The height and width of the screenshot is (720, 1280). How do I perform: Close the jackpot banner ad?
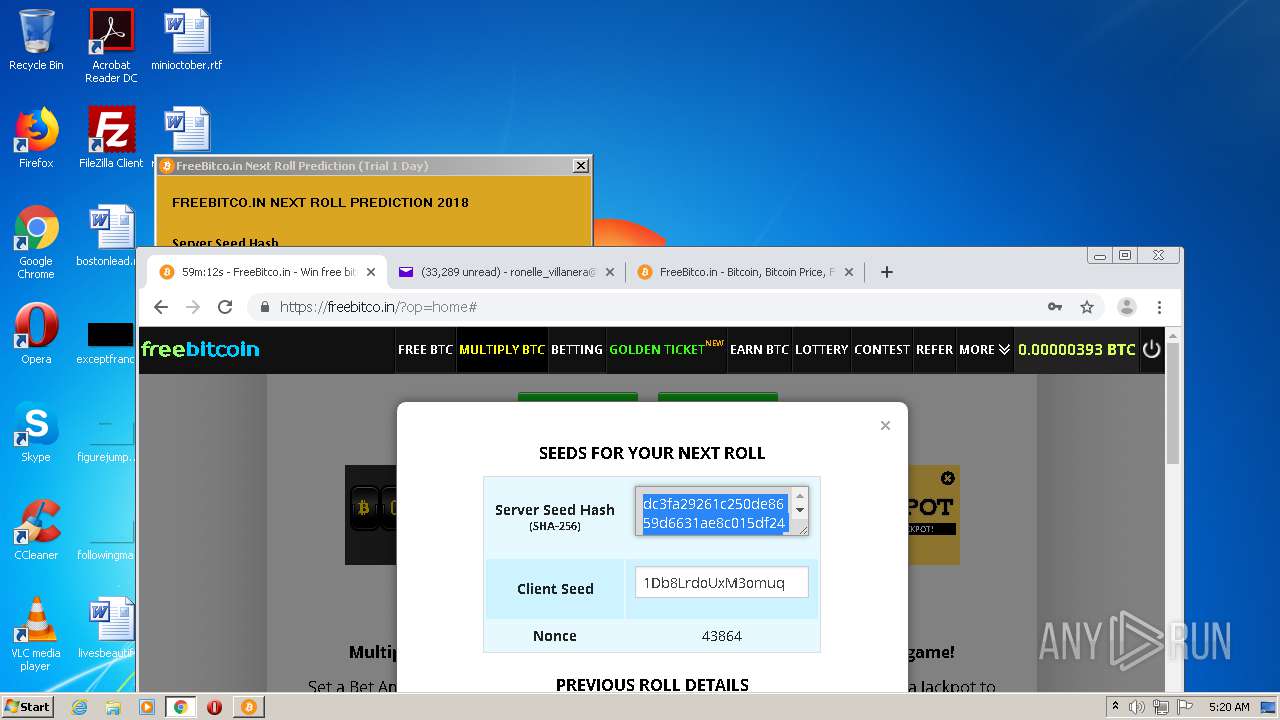(948, 478)
